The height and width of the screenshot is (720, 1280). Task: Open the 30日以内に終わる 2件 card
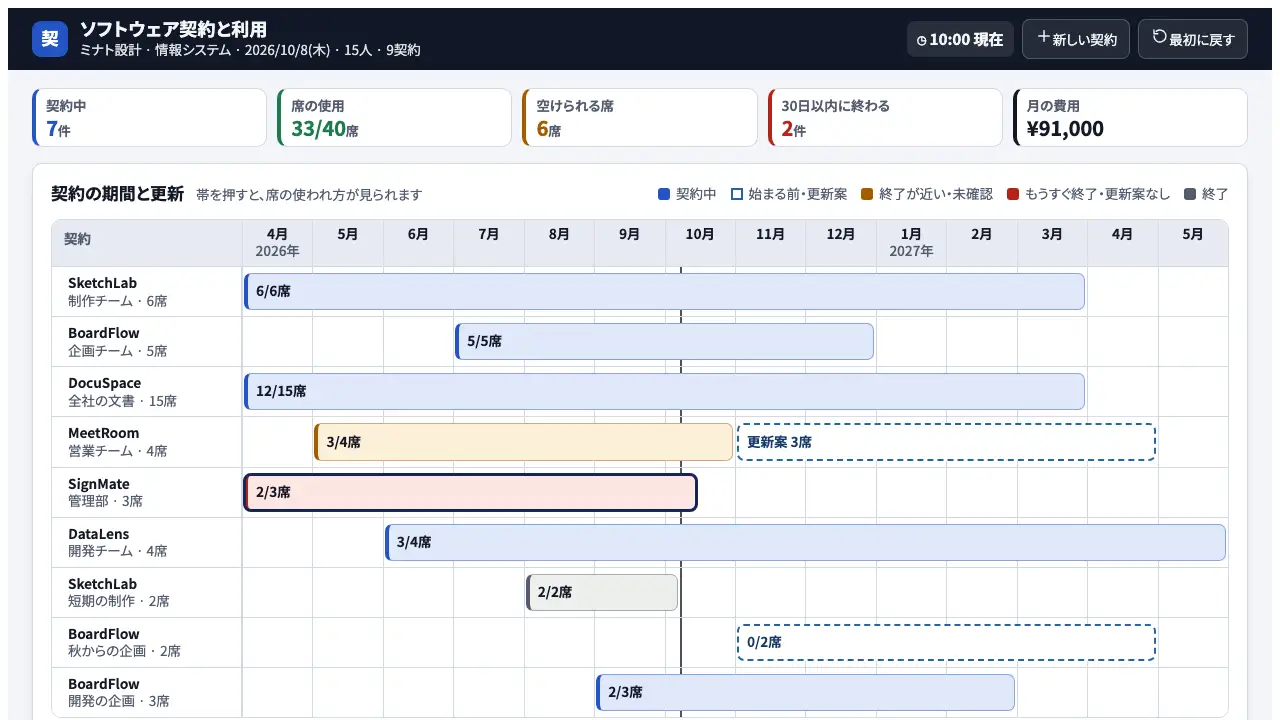(884, 118)
